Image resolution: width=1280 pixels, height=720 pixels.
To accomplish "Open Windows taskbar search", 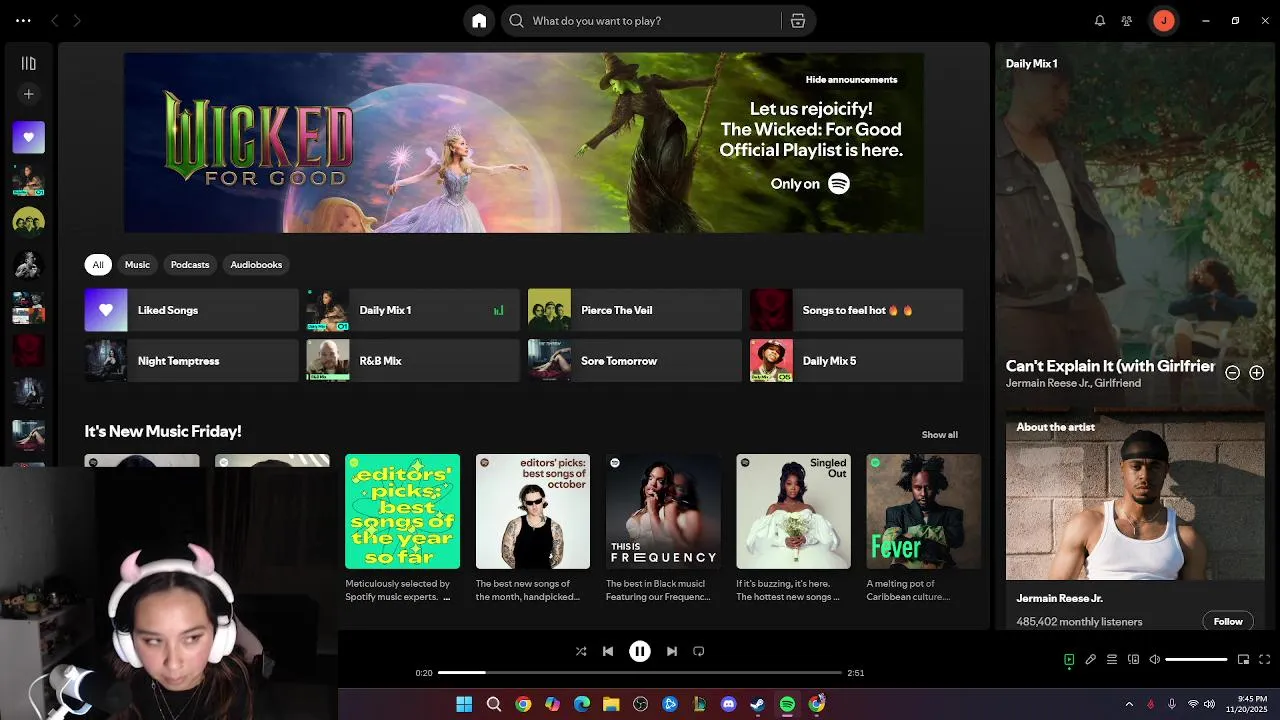I will coord(493,704).
